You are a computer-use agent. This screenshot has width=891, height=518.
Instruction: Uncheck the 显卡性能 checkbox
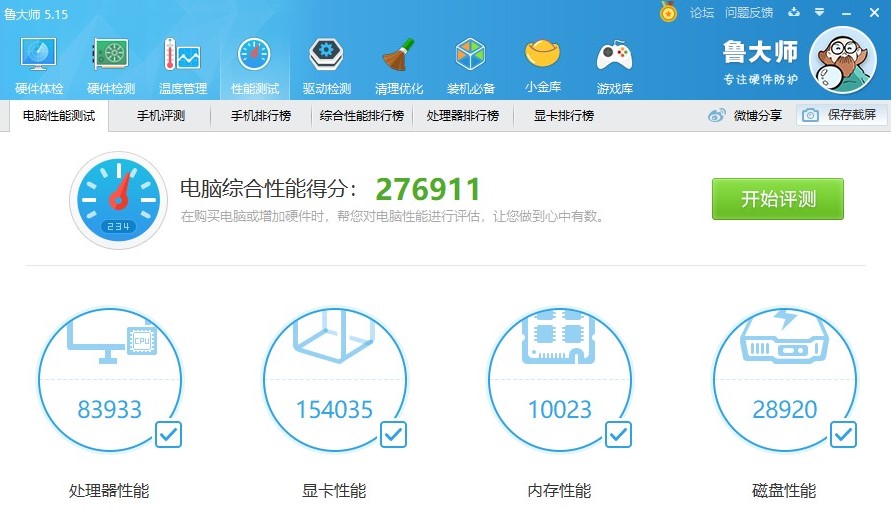pyautogui.click(x=393, y=435)
